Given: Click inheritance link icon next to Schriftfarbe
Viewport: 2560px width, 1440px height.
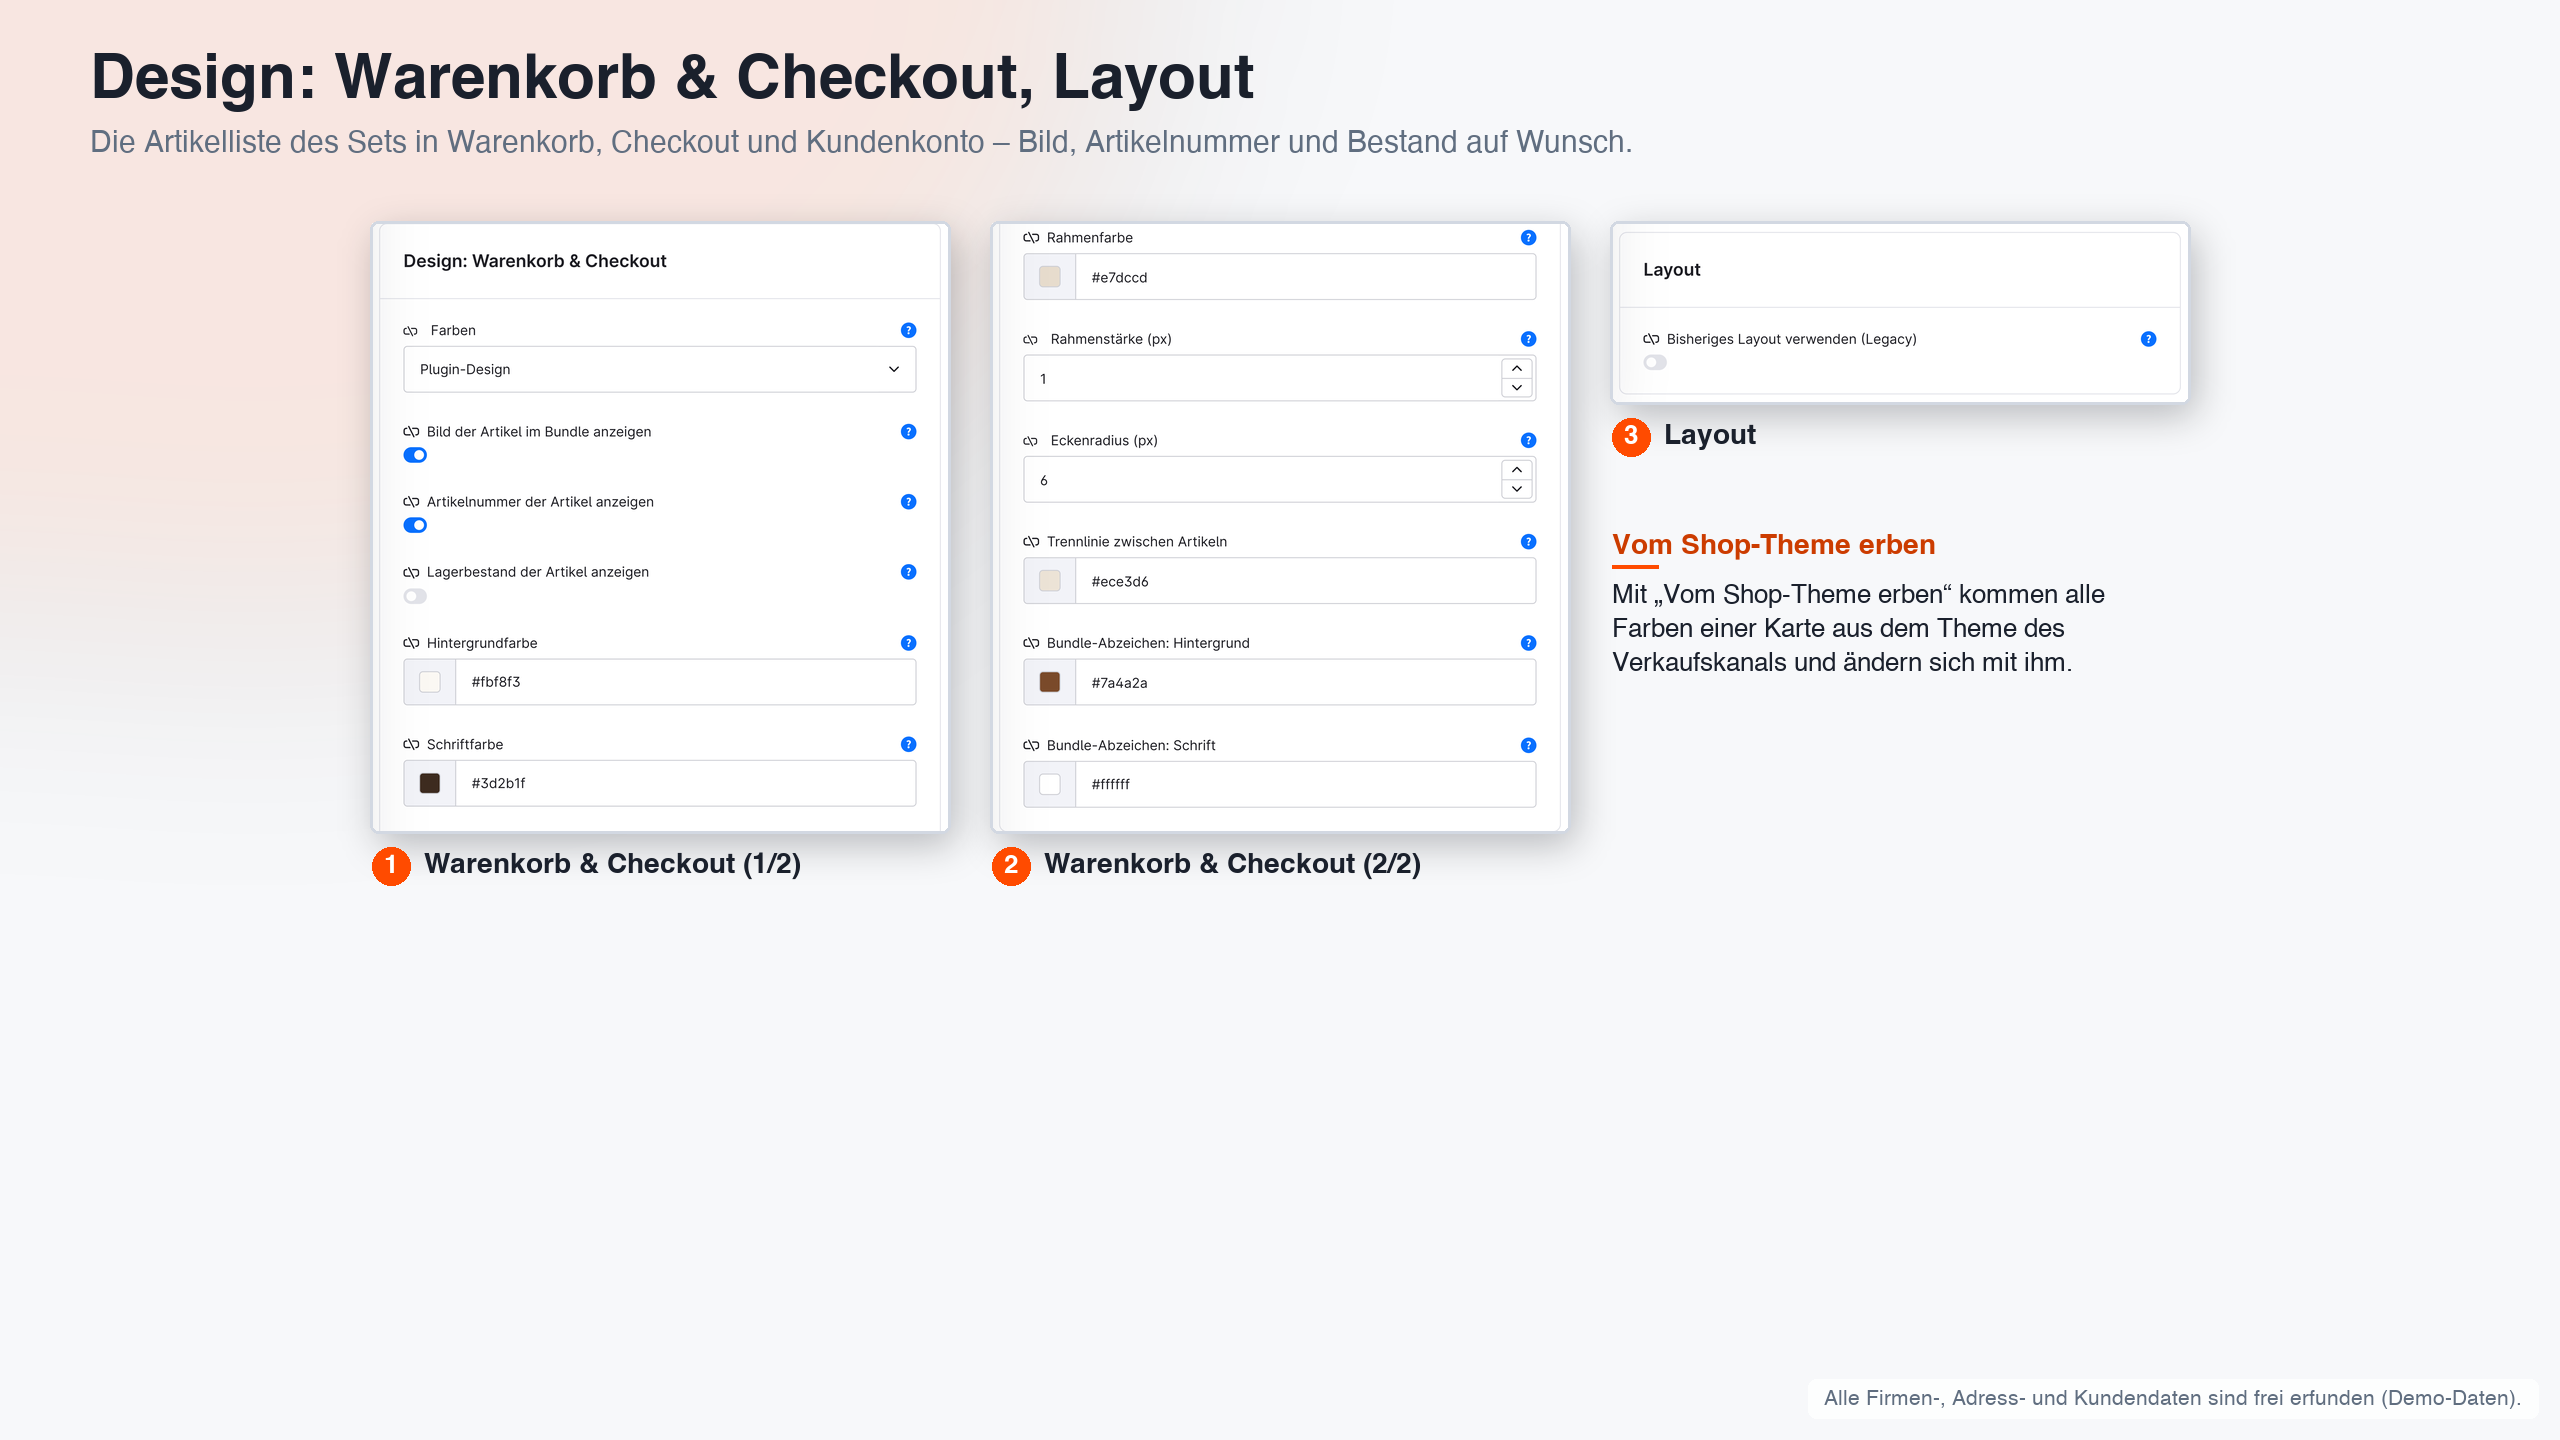Looking at the screenshot, I should pos(411,744).
